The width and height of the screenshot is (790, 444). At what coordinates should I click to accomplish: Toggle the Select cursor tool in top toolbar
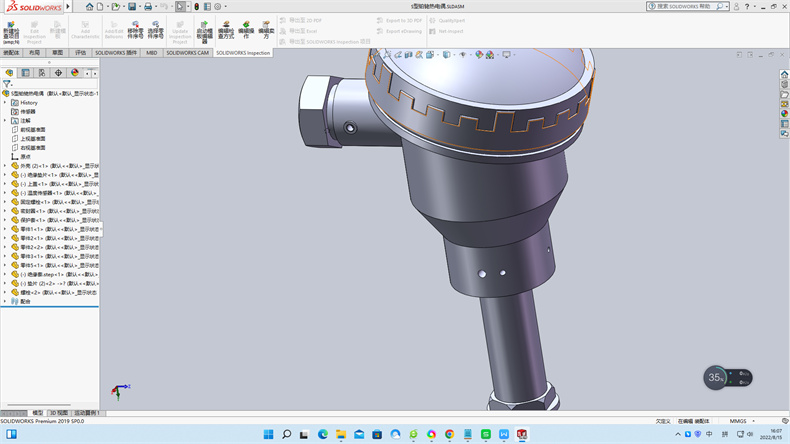point(180,6)
